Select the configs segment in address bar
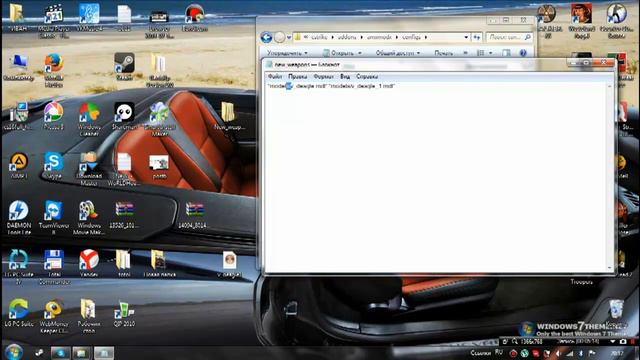Viewport: 640px width, 360px height. (x=411, y=37)
